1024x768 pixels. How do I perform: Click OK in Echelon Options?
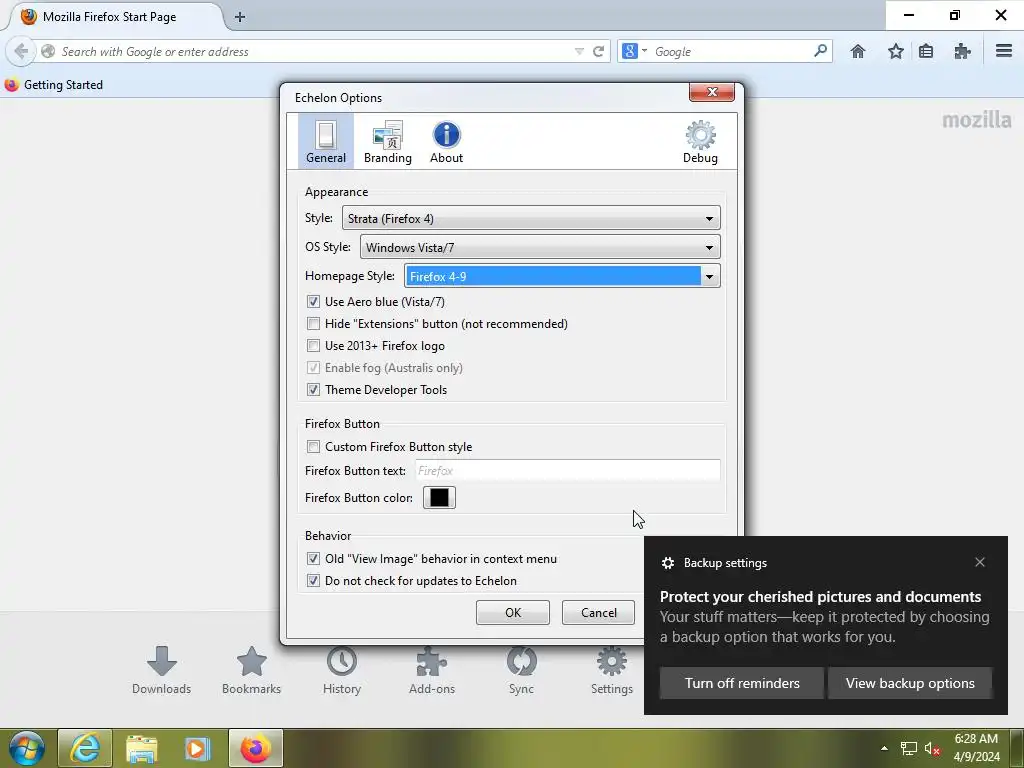pos(513,613)
